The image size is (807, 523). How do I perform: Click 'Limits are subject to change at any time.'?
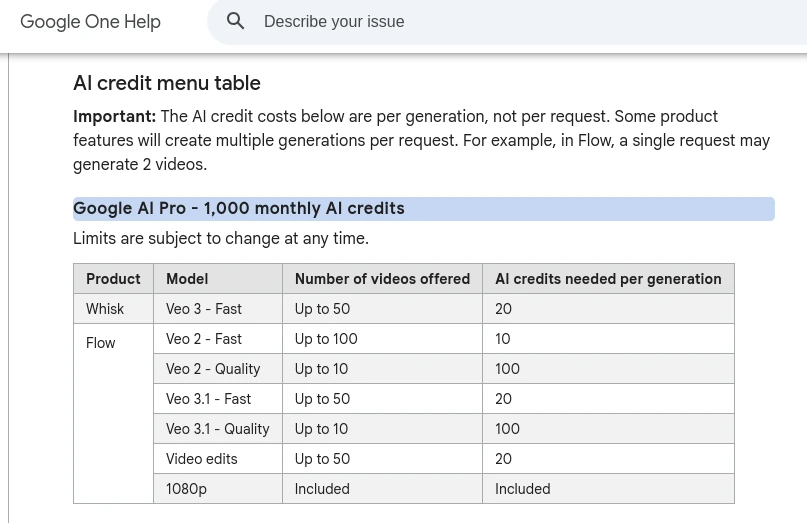221,238
